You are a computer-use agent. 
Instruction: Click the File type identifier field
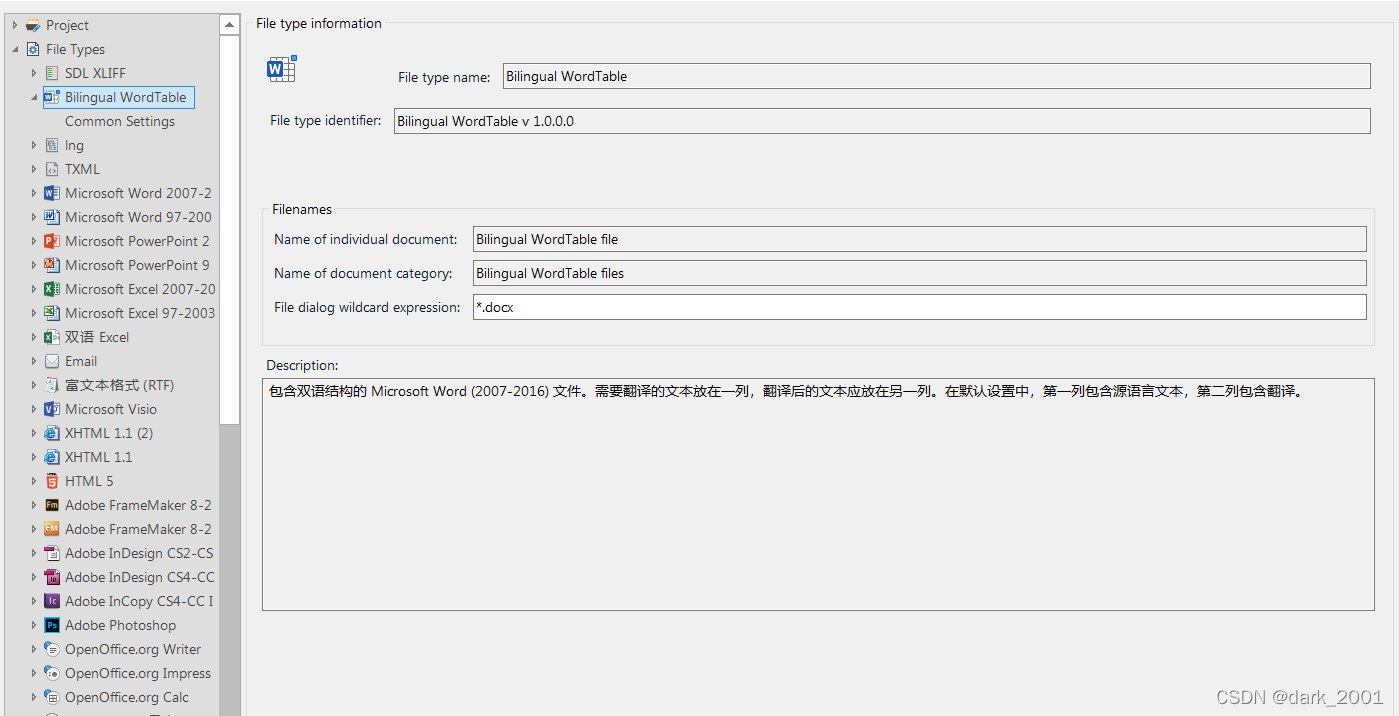pos(882,121)
